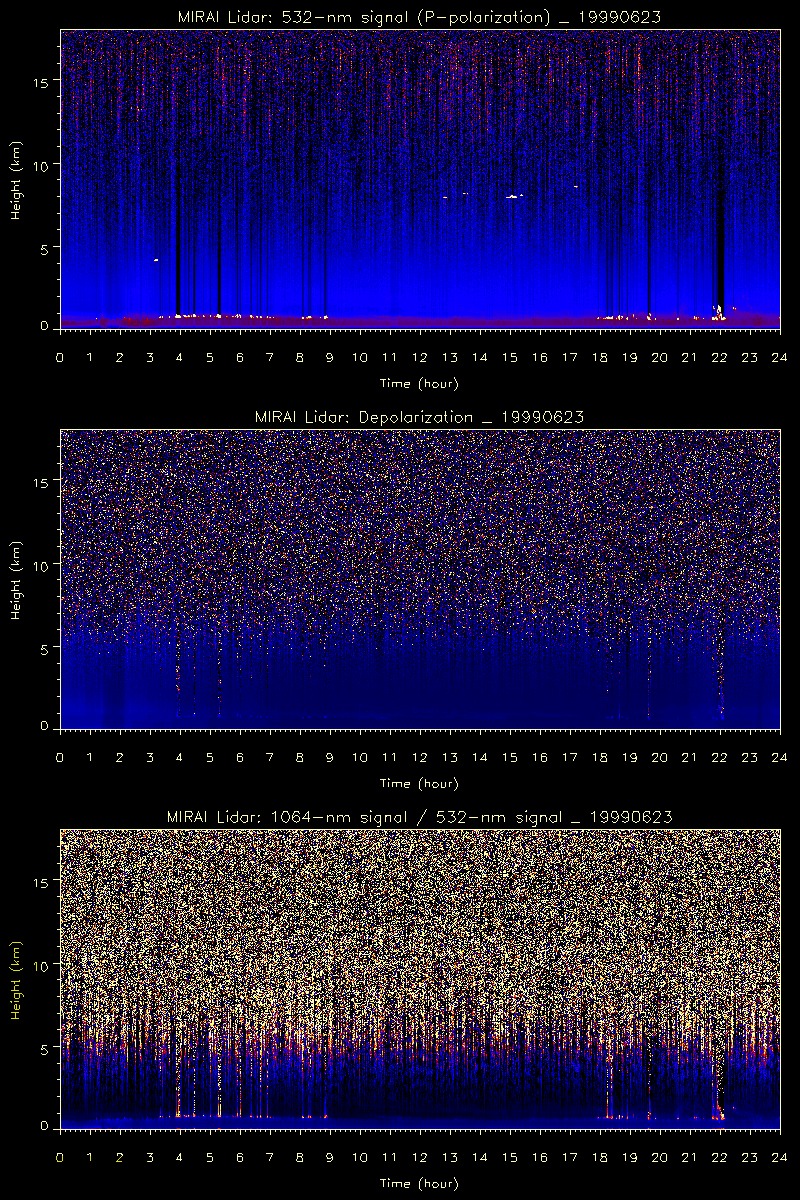Click 'Time (hour)' label under the 1064/532 ratio plot
This screenshot has width=800, height=1200.
pos(419,1183)
